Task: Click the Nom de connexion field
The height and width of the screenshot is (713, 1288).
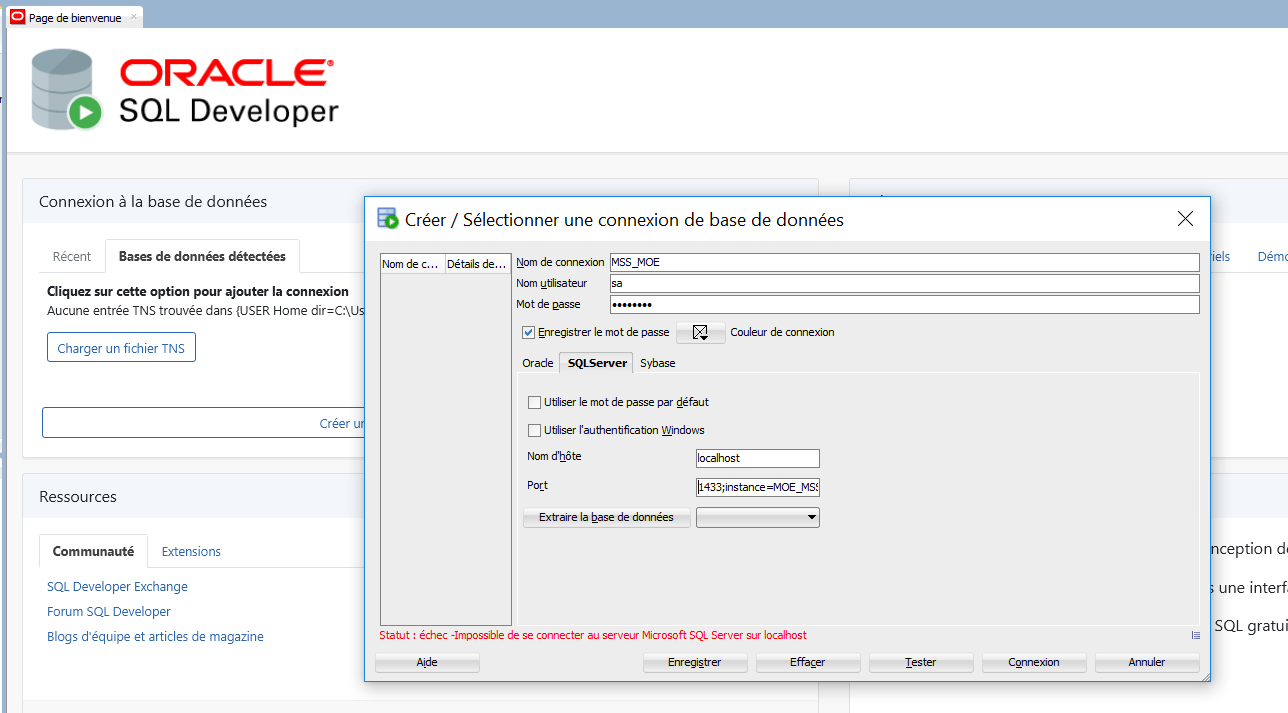Action: click(904, 262)
